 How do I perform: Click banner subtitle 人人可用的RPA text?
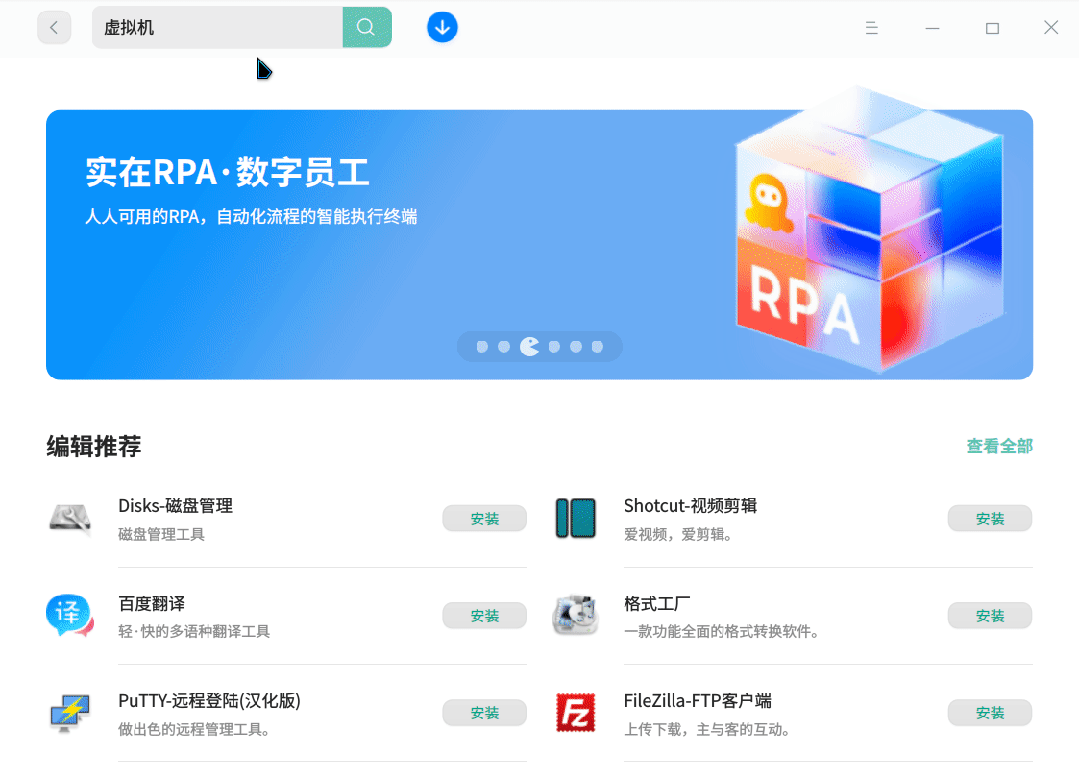250,217
